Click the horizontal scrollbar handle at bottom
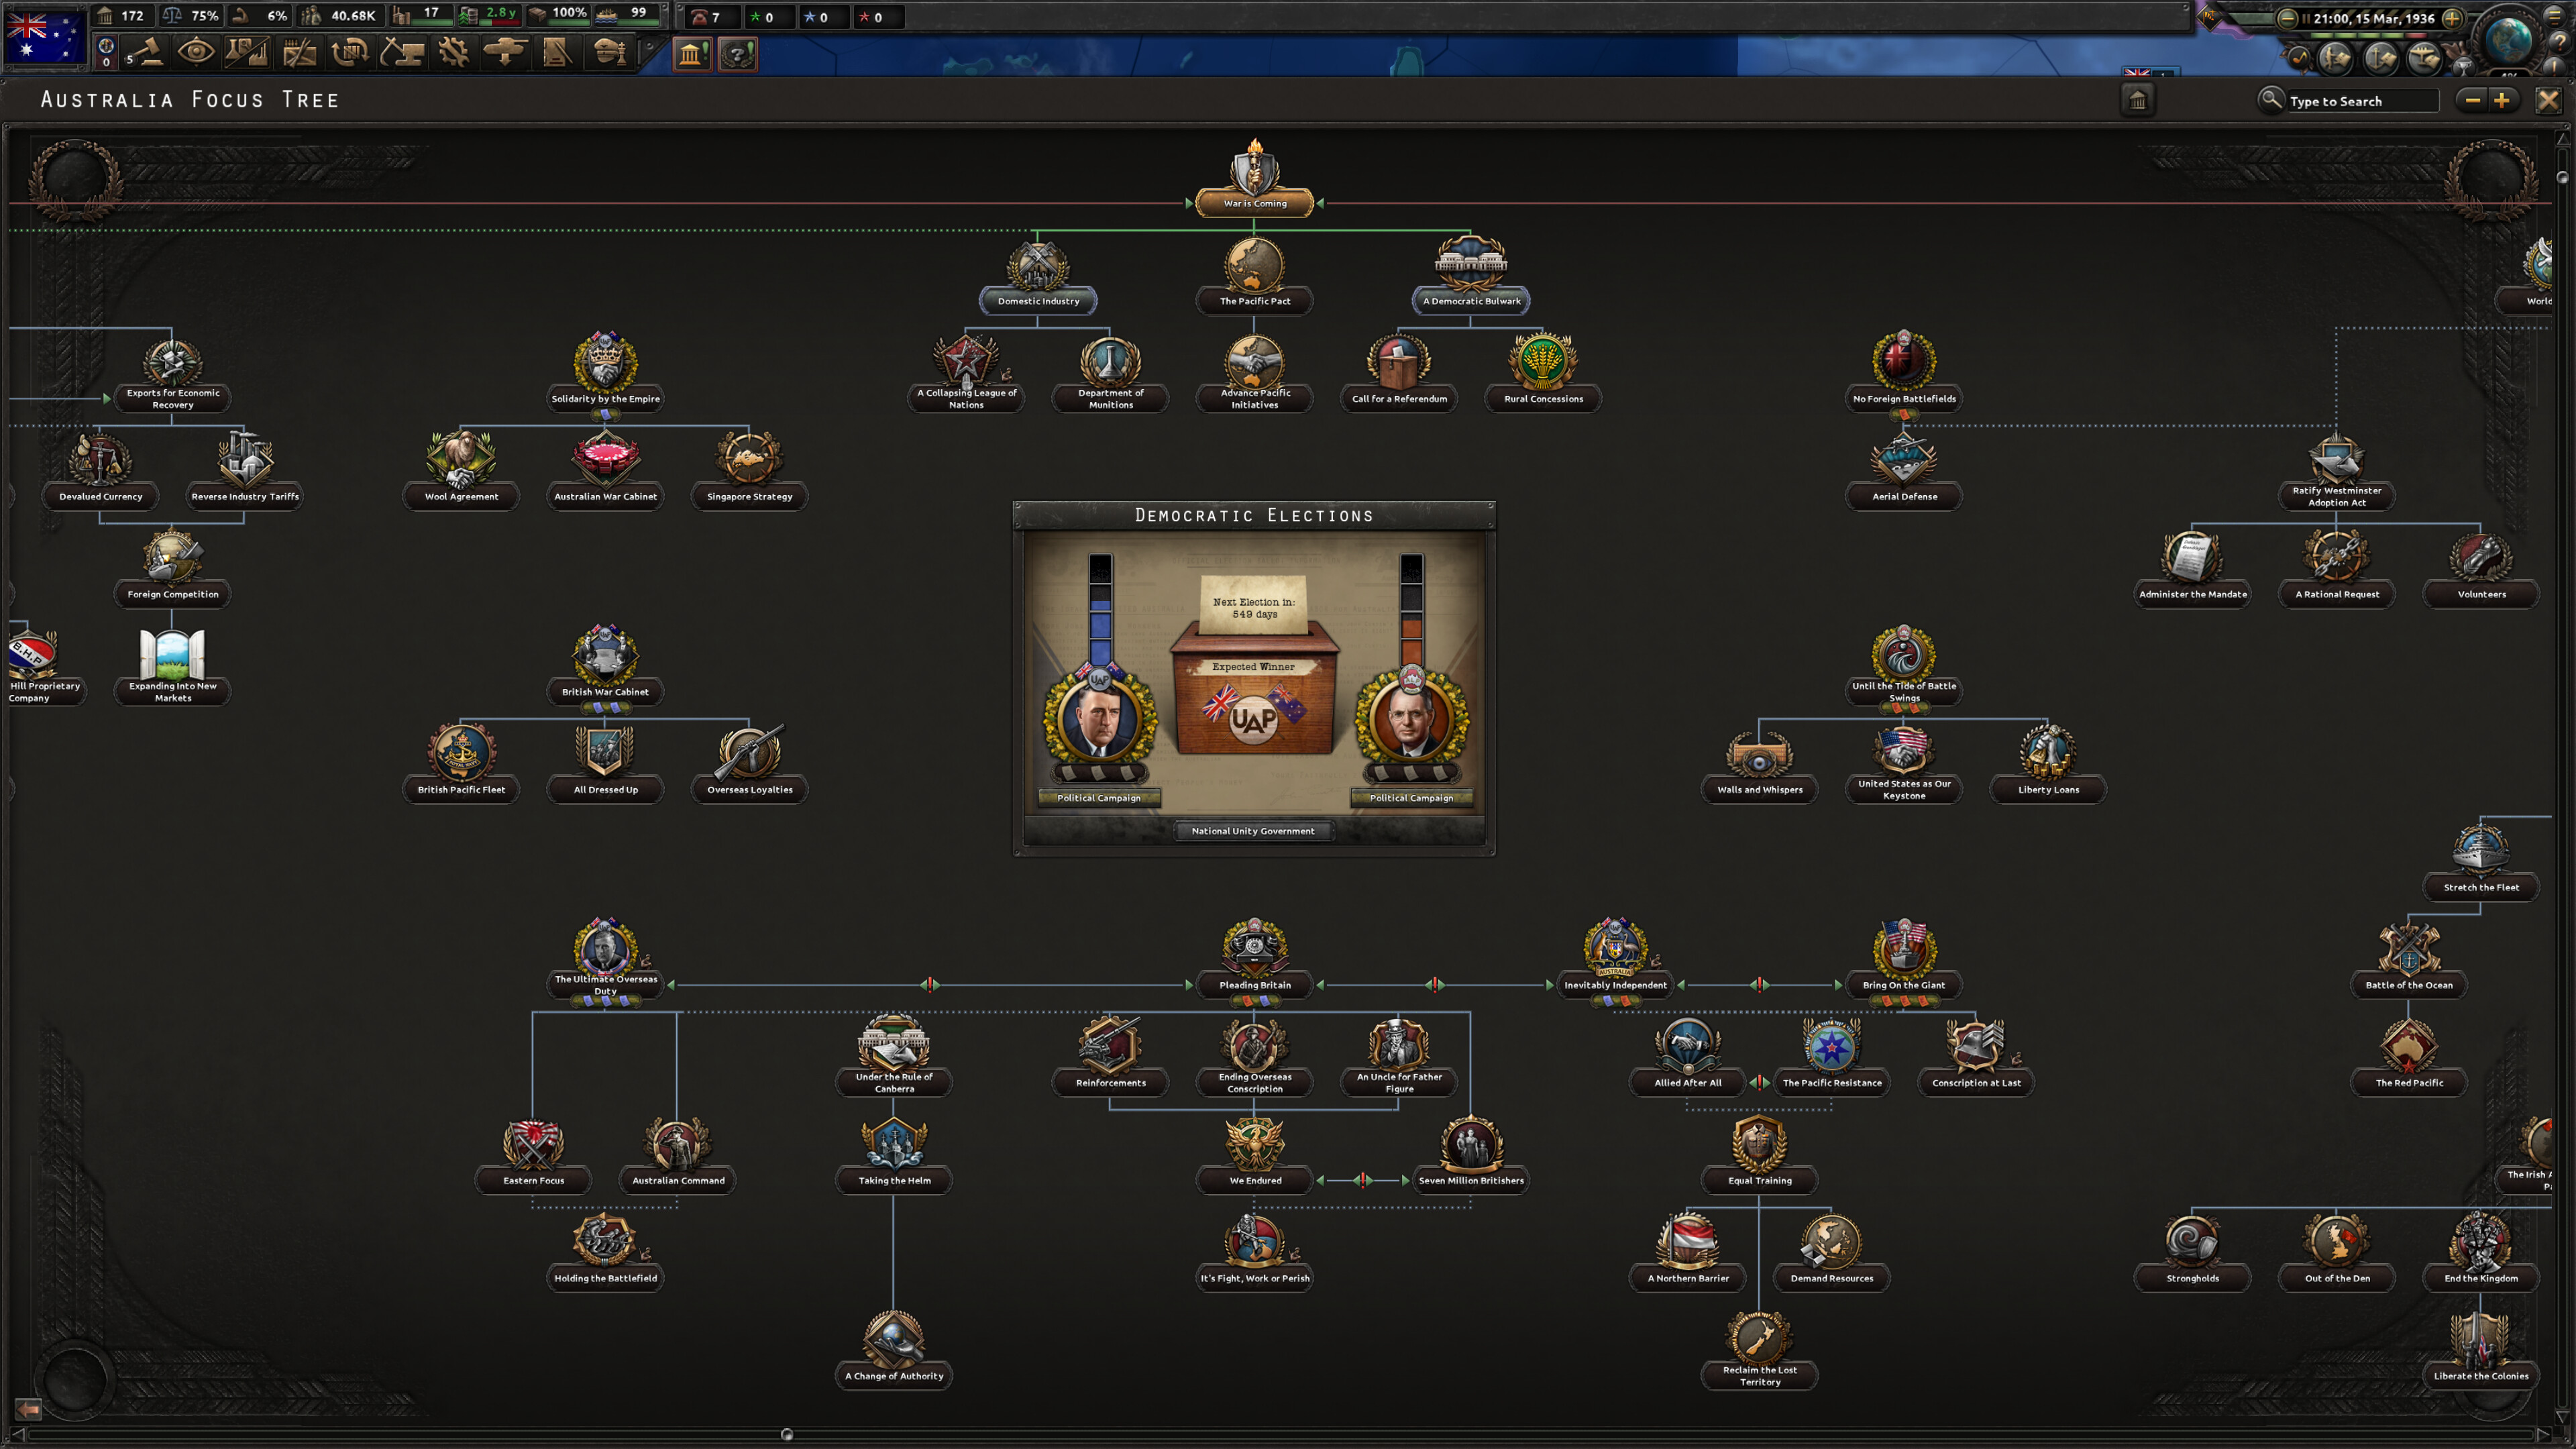2576x1449 pixels. [x=787, y=1434]
